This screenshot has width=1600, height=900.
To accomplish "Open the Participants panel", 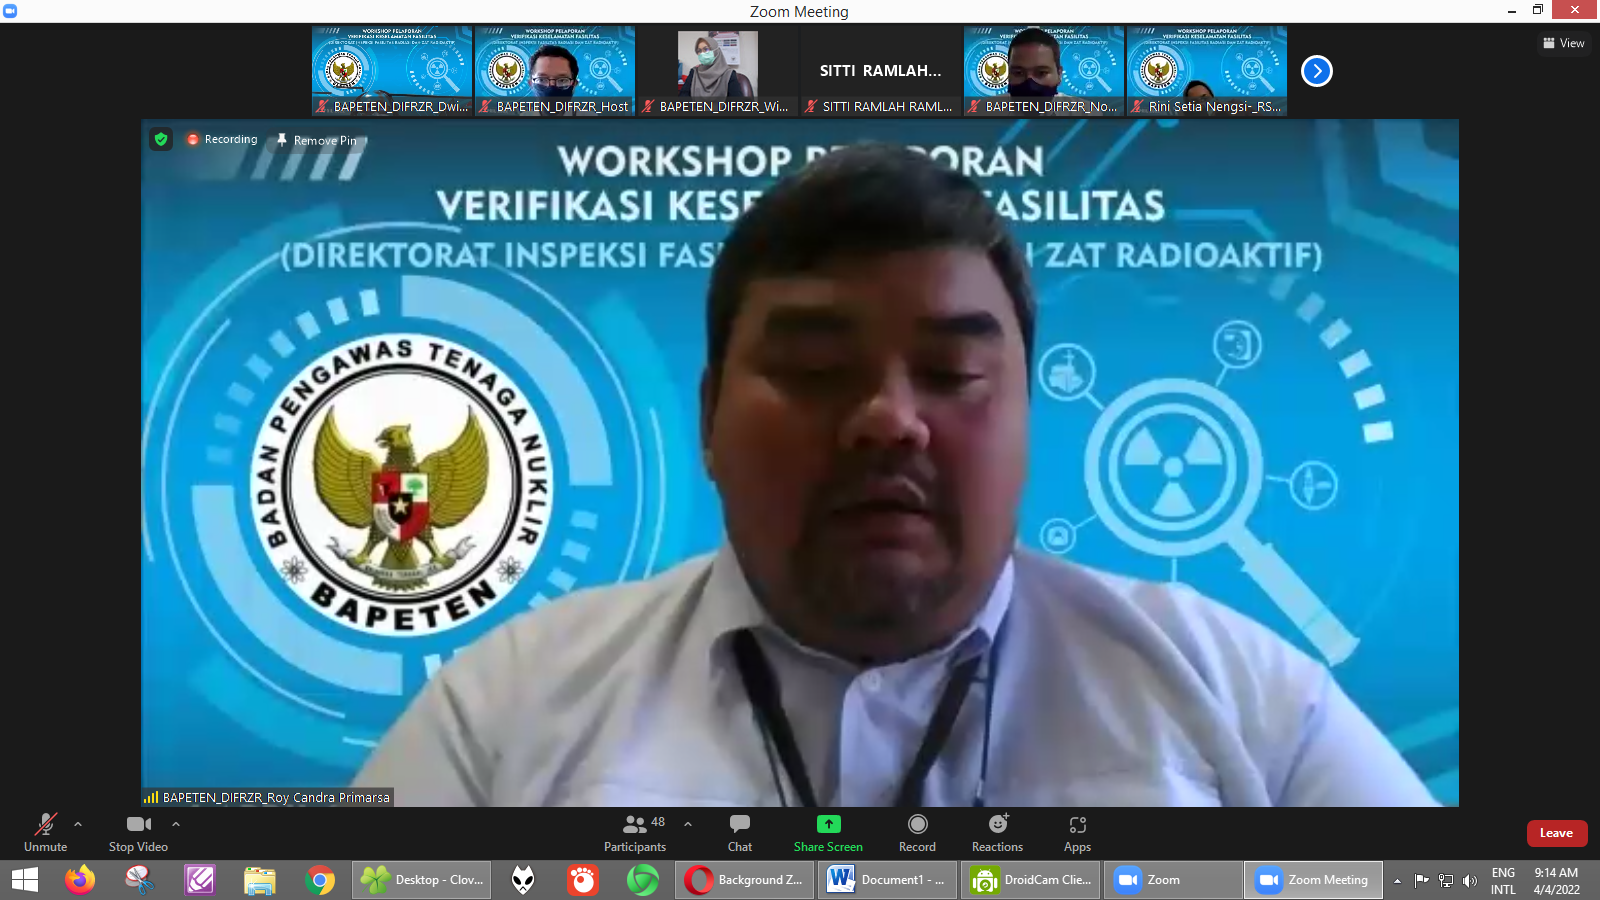I will tap(635, 833).
